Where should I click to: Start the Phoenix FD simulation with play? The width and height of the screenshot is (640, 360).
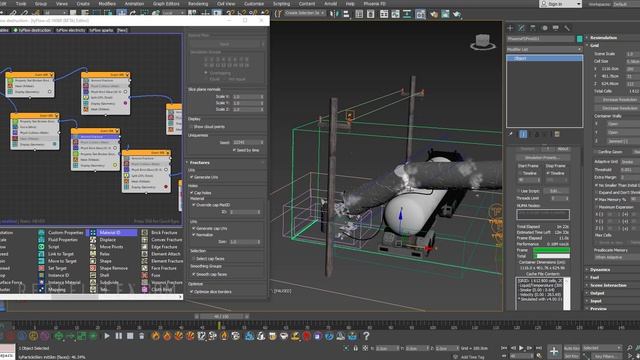pos(107,336)
